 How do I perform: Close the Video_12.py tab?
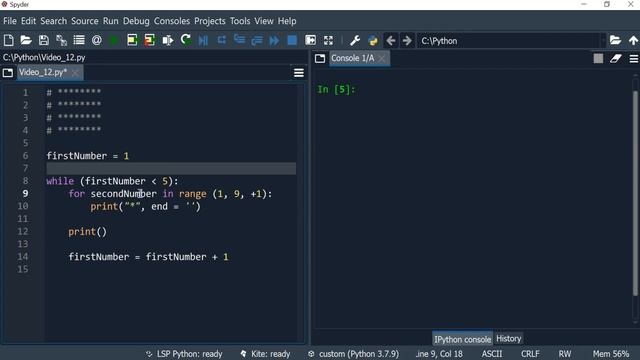pos(75,73)
